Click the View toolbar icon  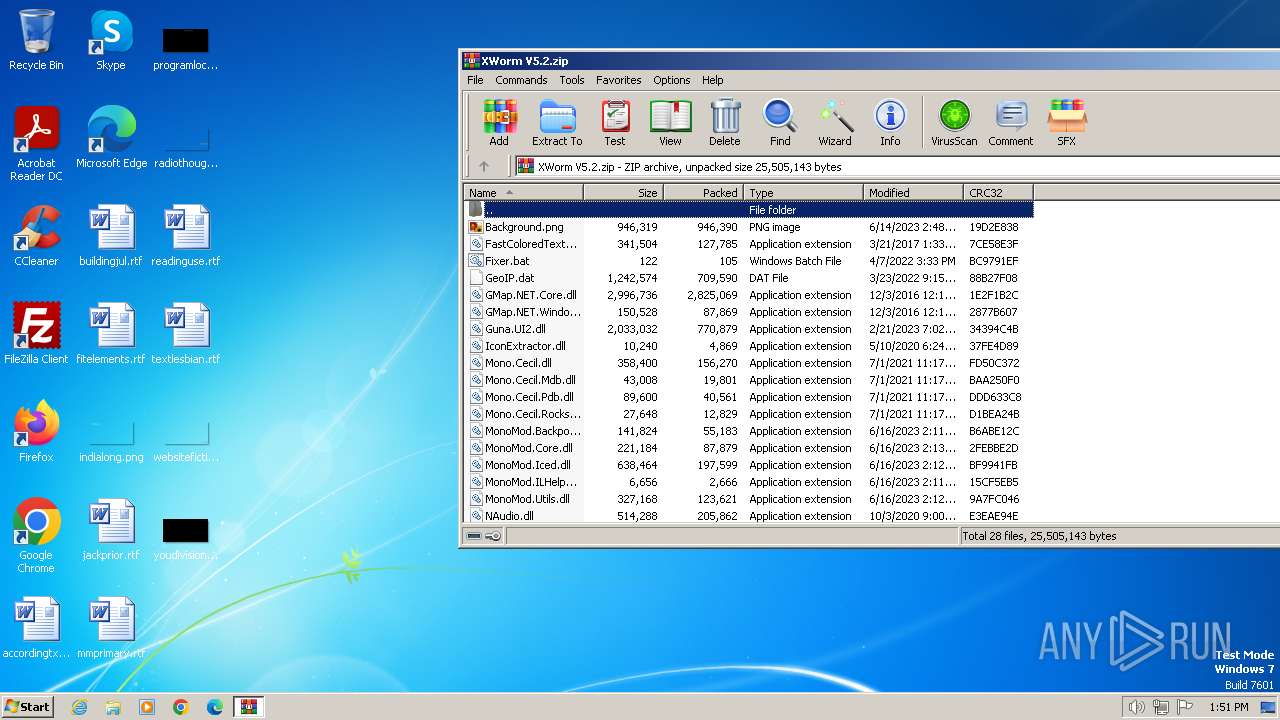(670, 123)
